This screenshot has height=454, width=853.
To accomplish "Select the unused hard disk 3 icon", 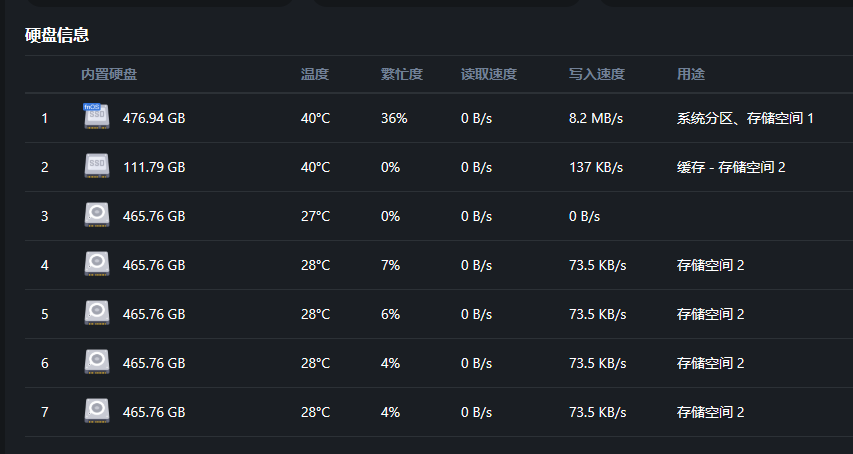I will coord(95,215).
